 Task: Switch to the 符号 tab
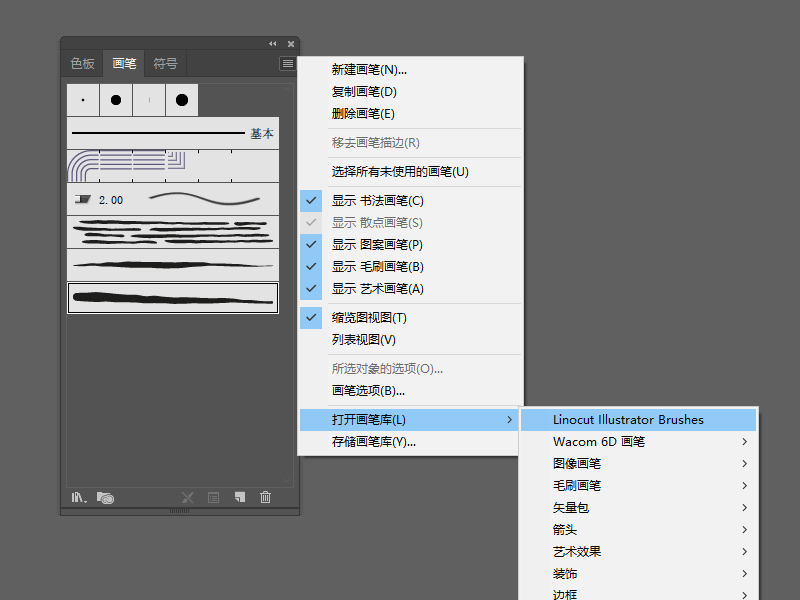point(165,63)
